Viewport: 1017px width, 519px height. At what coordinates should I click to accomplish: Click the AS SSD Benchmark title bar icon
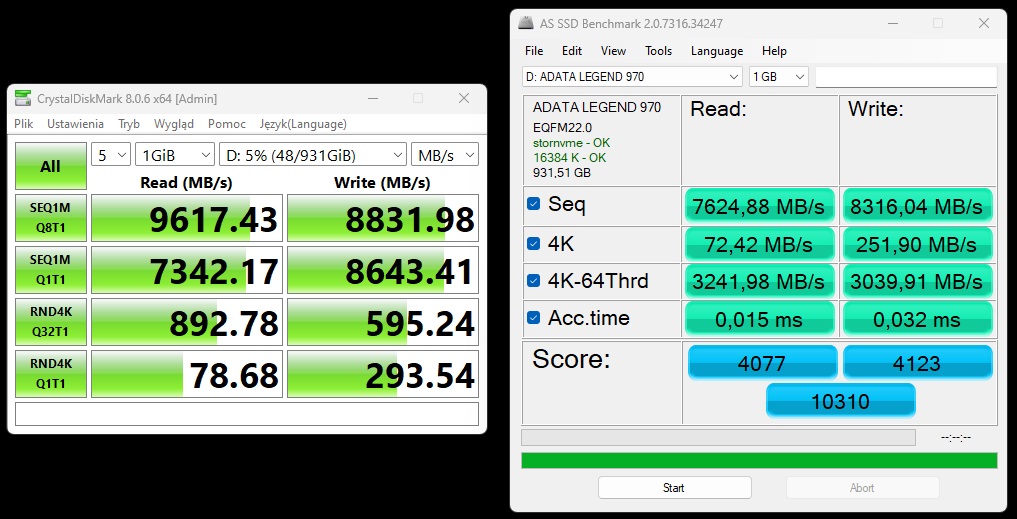526,23
